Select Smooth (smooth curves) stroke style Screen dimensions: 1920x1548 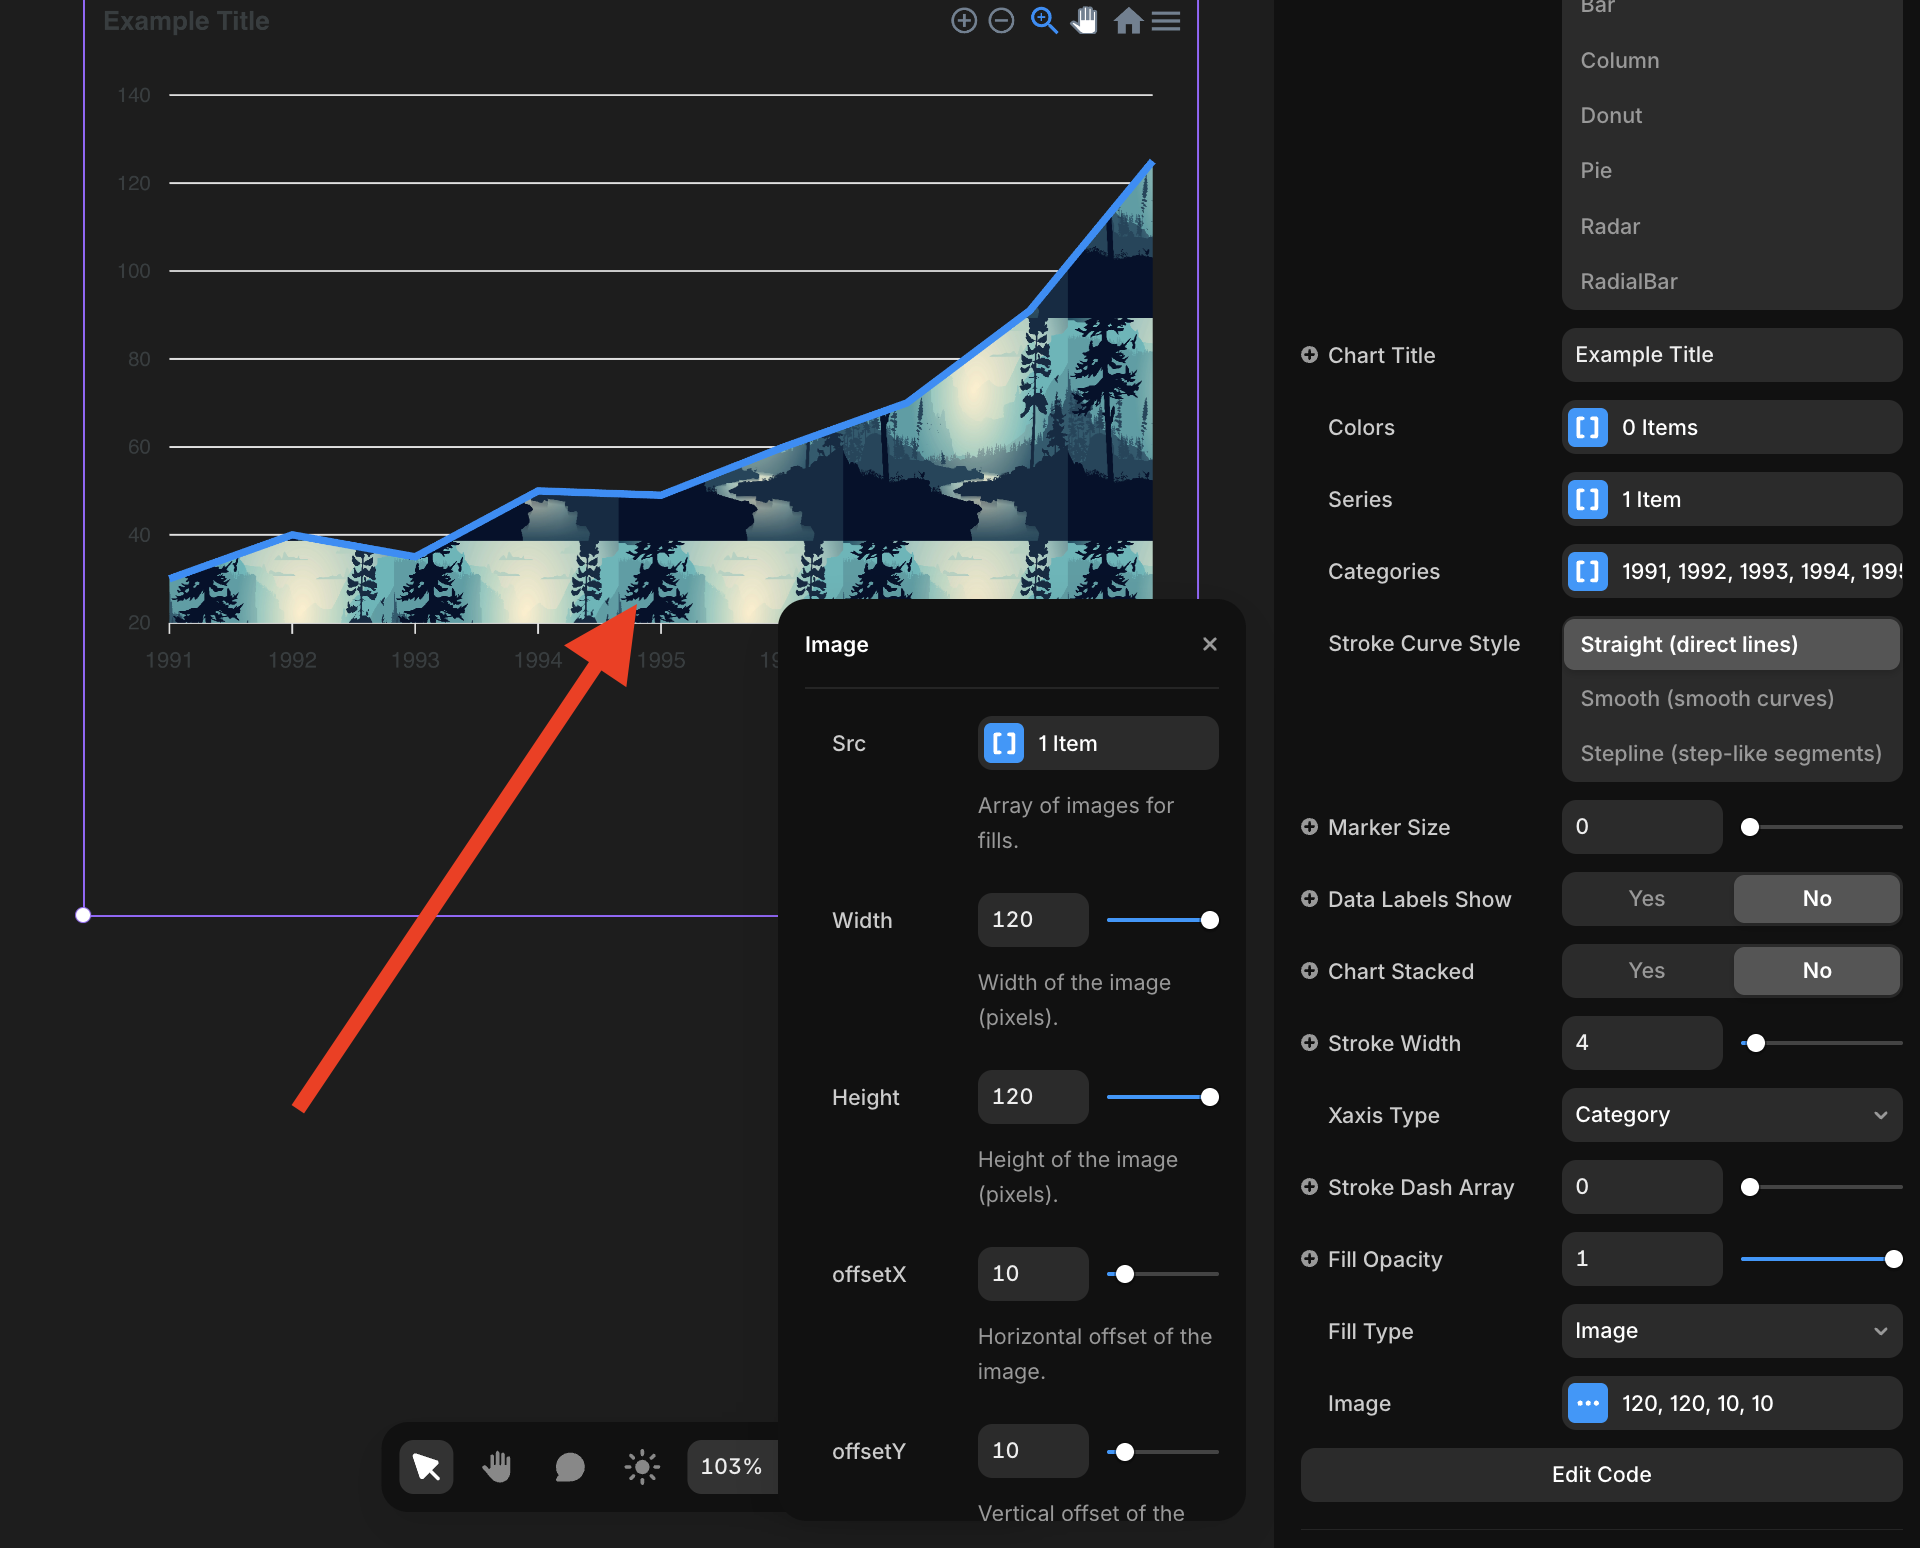(1706, 699)
